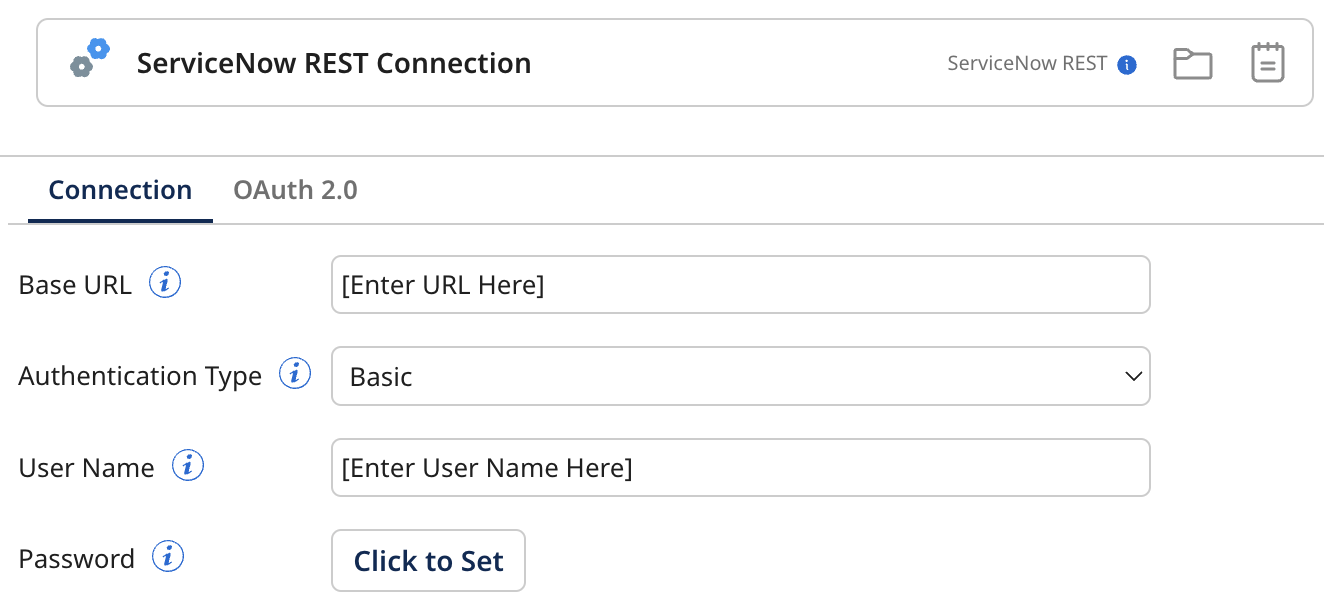Click the info icon next to ServiceNow REST label
1324x608 pixels.
click(1127, 64)
